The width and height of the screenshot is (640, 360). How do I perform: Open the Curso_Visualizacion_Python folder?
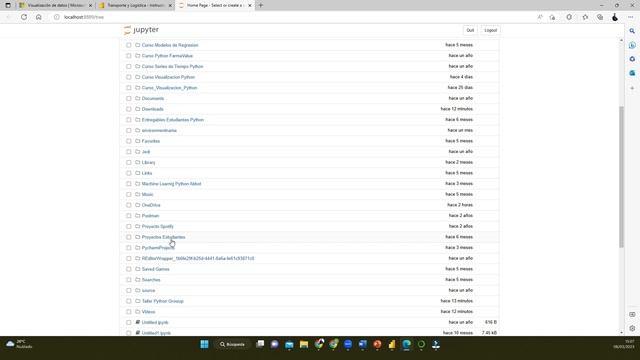coord(169,88)
